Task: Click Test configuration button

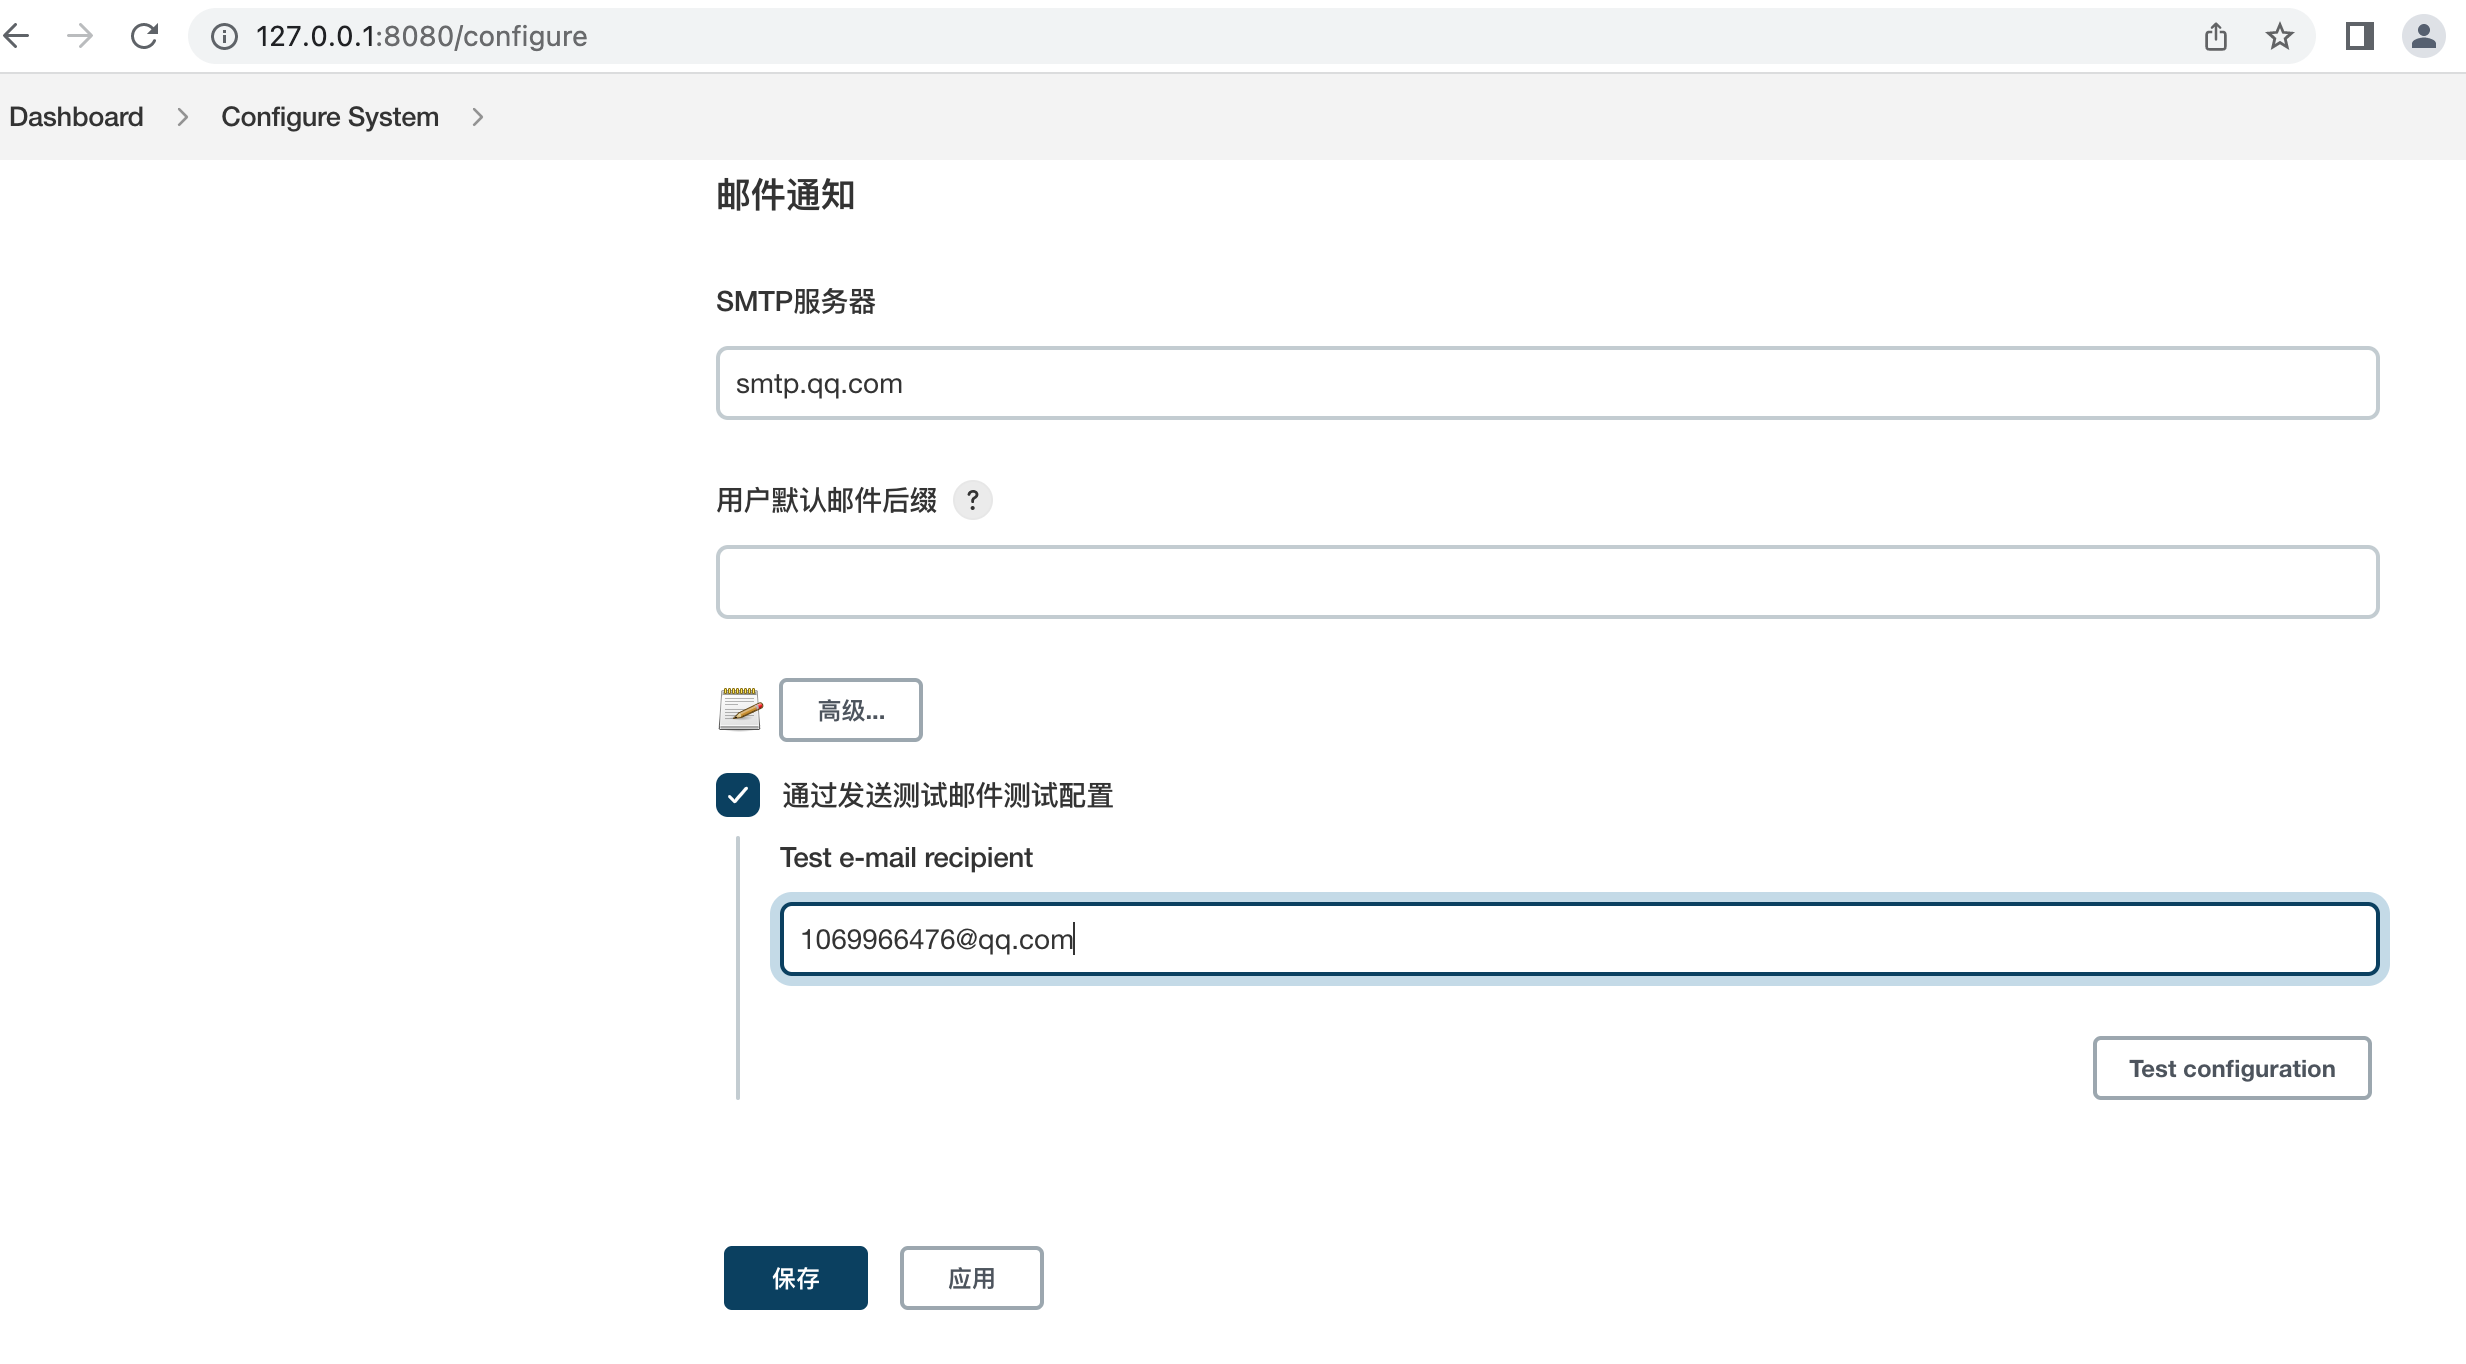Action: click(2232, 1068)
